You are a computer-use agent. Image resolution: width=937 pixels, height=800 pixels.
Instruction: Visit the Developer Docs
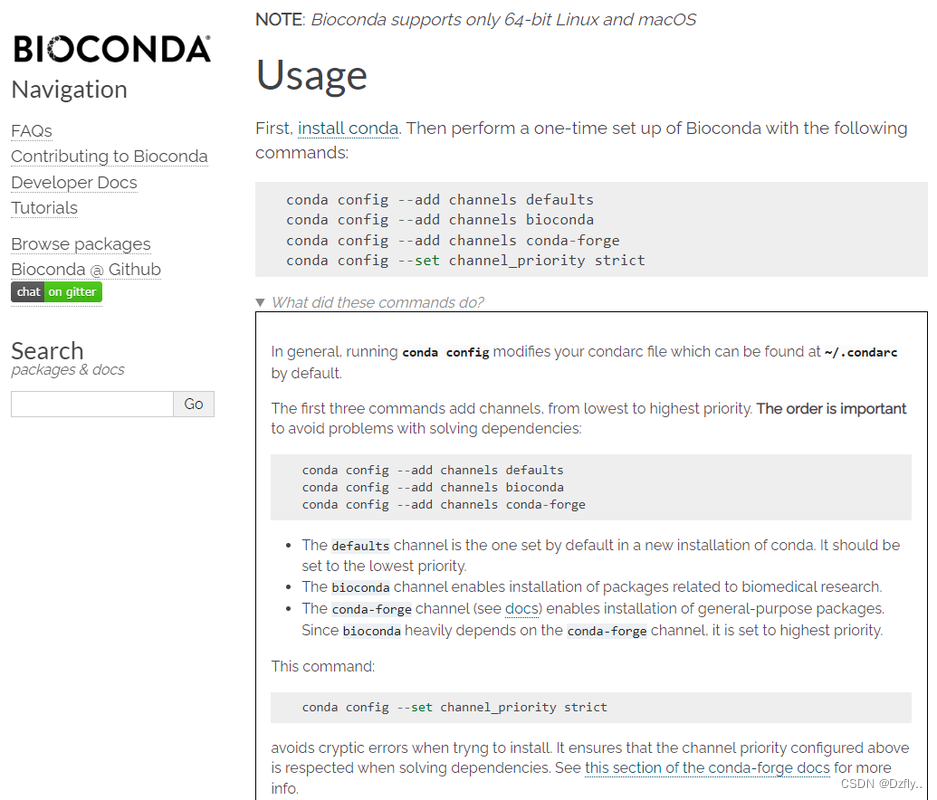coord(74,182)
